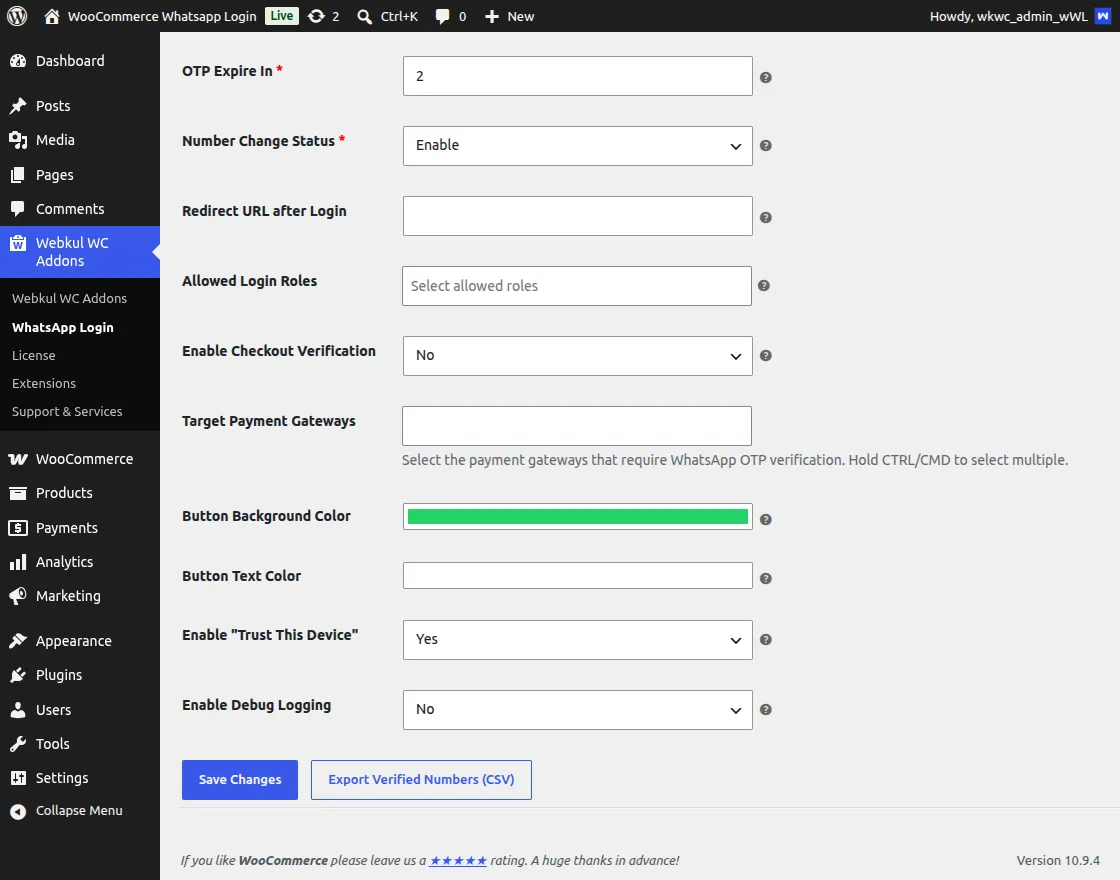Click the Payments dollar icon
This screenshot has height=880, width=1120.
18,528
